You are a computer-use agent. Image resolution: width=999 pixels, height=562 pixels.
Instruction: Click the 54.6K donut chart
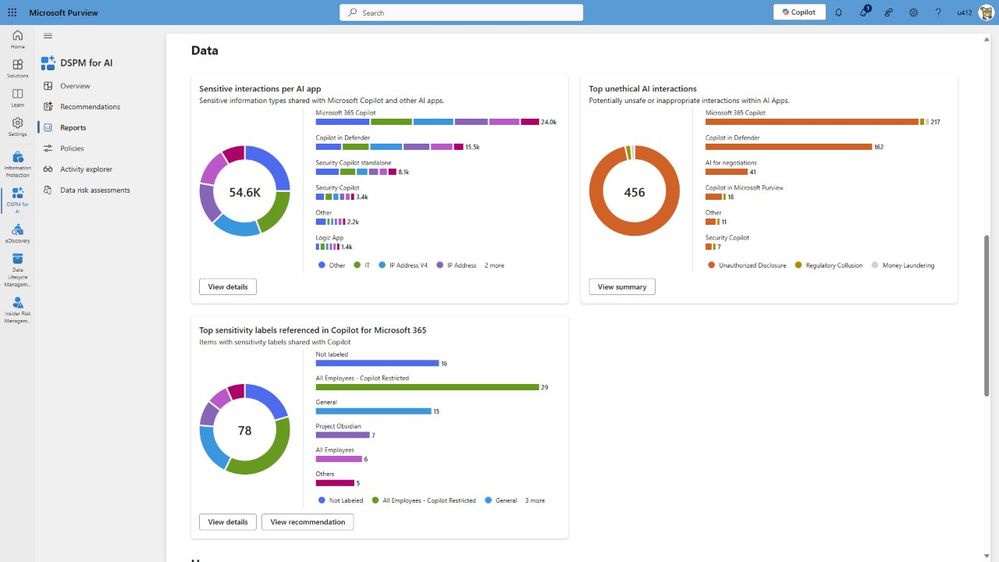click(245, 191)
